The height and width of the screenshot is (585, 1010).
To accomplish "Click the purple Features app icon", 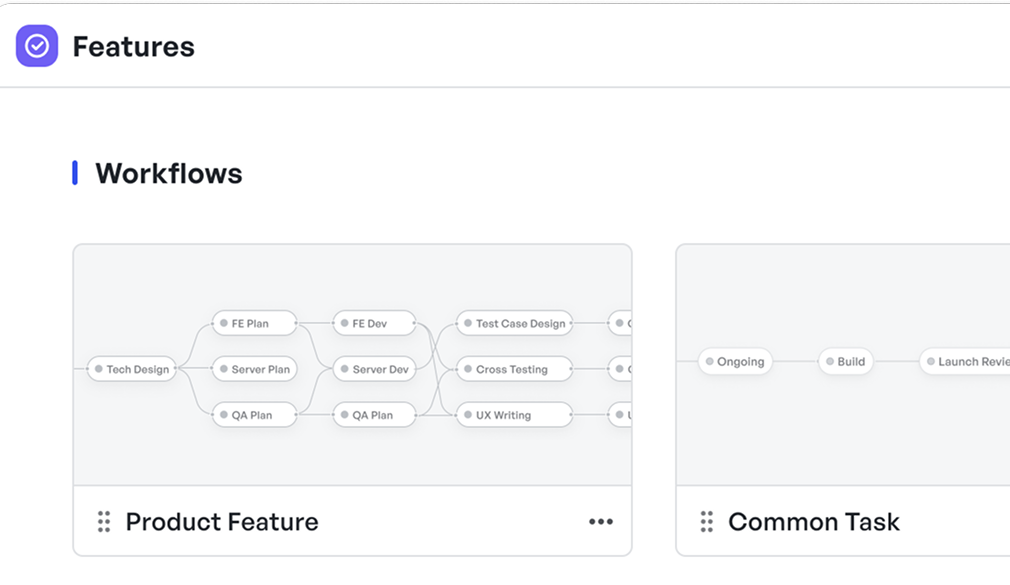I will pos(36,46).
